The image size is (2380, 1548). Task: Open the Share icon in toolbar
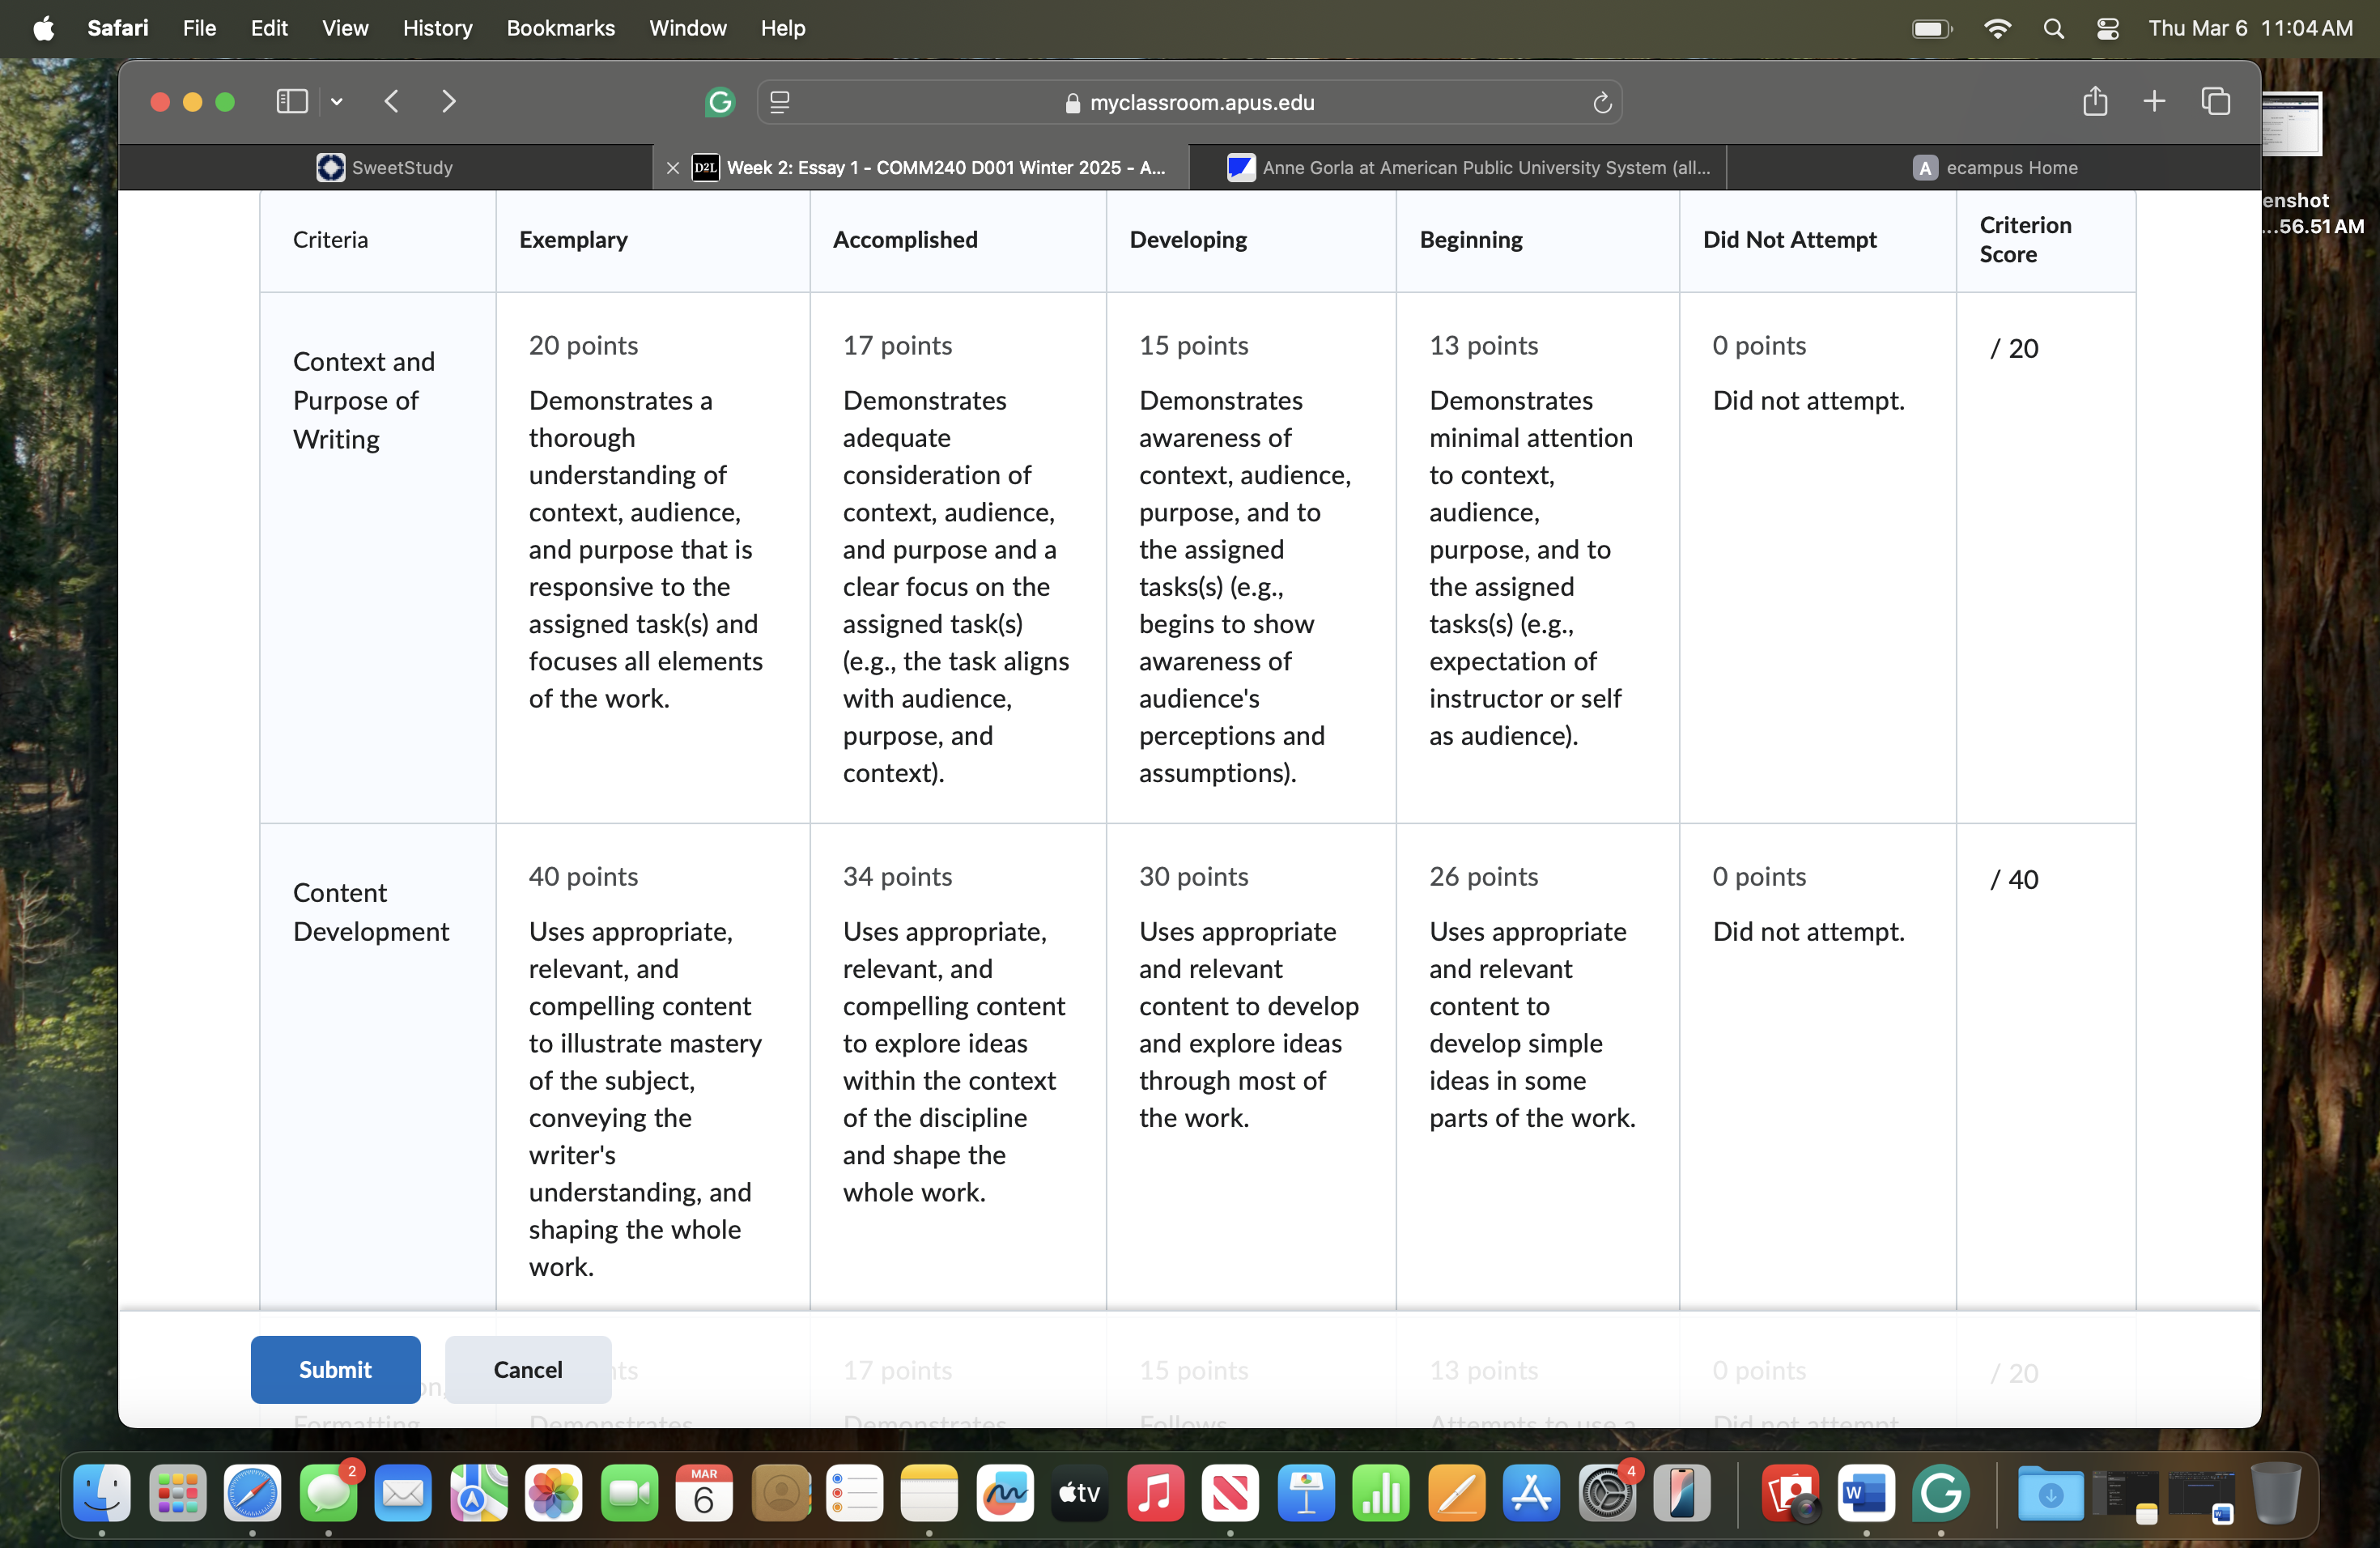pyautogui.click(x=2095, y=101)
